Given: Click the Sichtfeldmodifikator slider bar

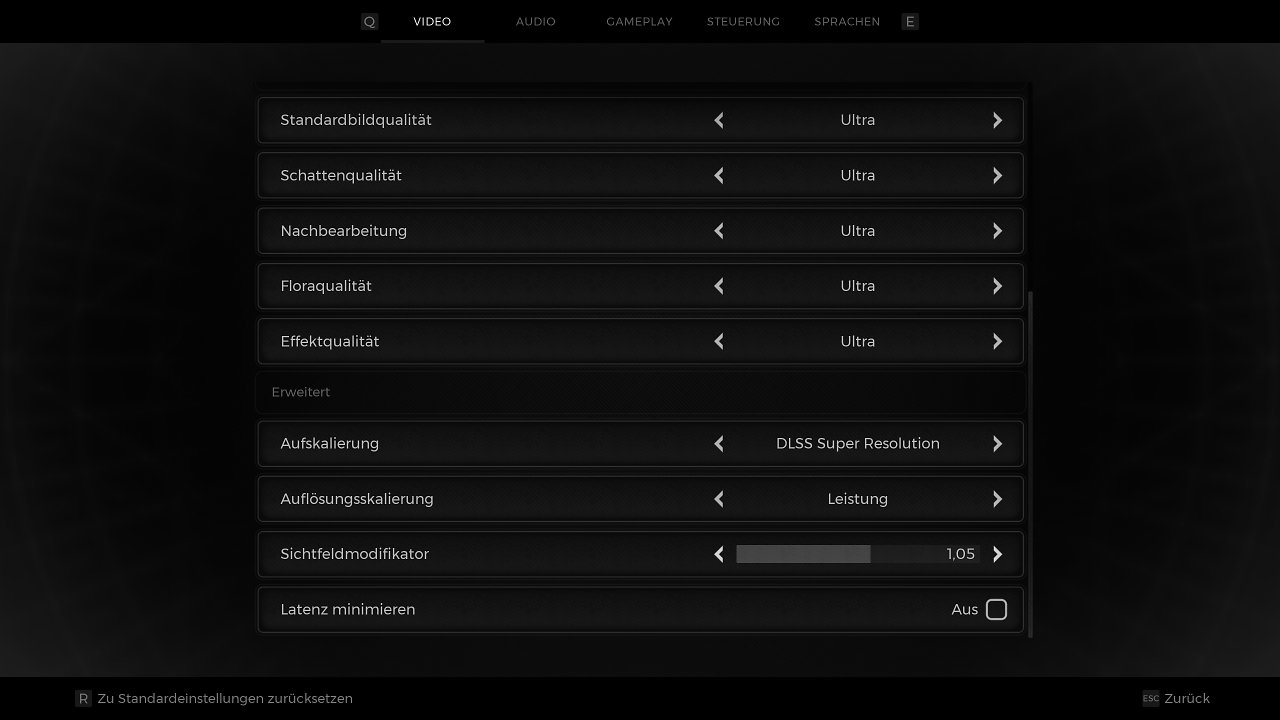Looking at the screenshot, I should [x=858, y=554].
